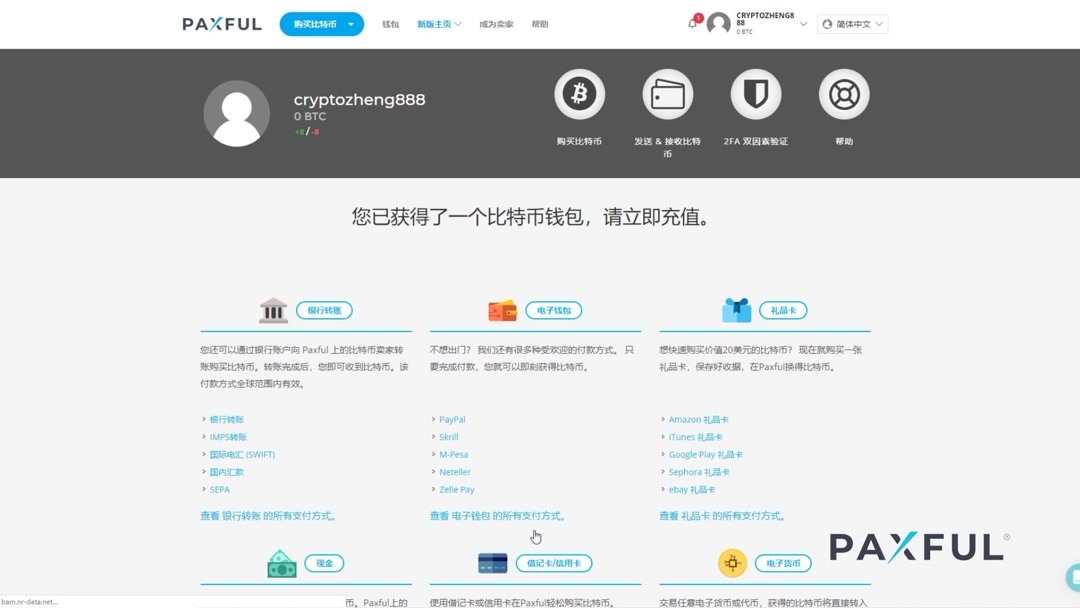Select 成为卖家 in the top navigation

point(497,23)
